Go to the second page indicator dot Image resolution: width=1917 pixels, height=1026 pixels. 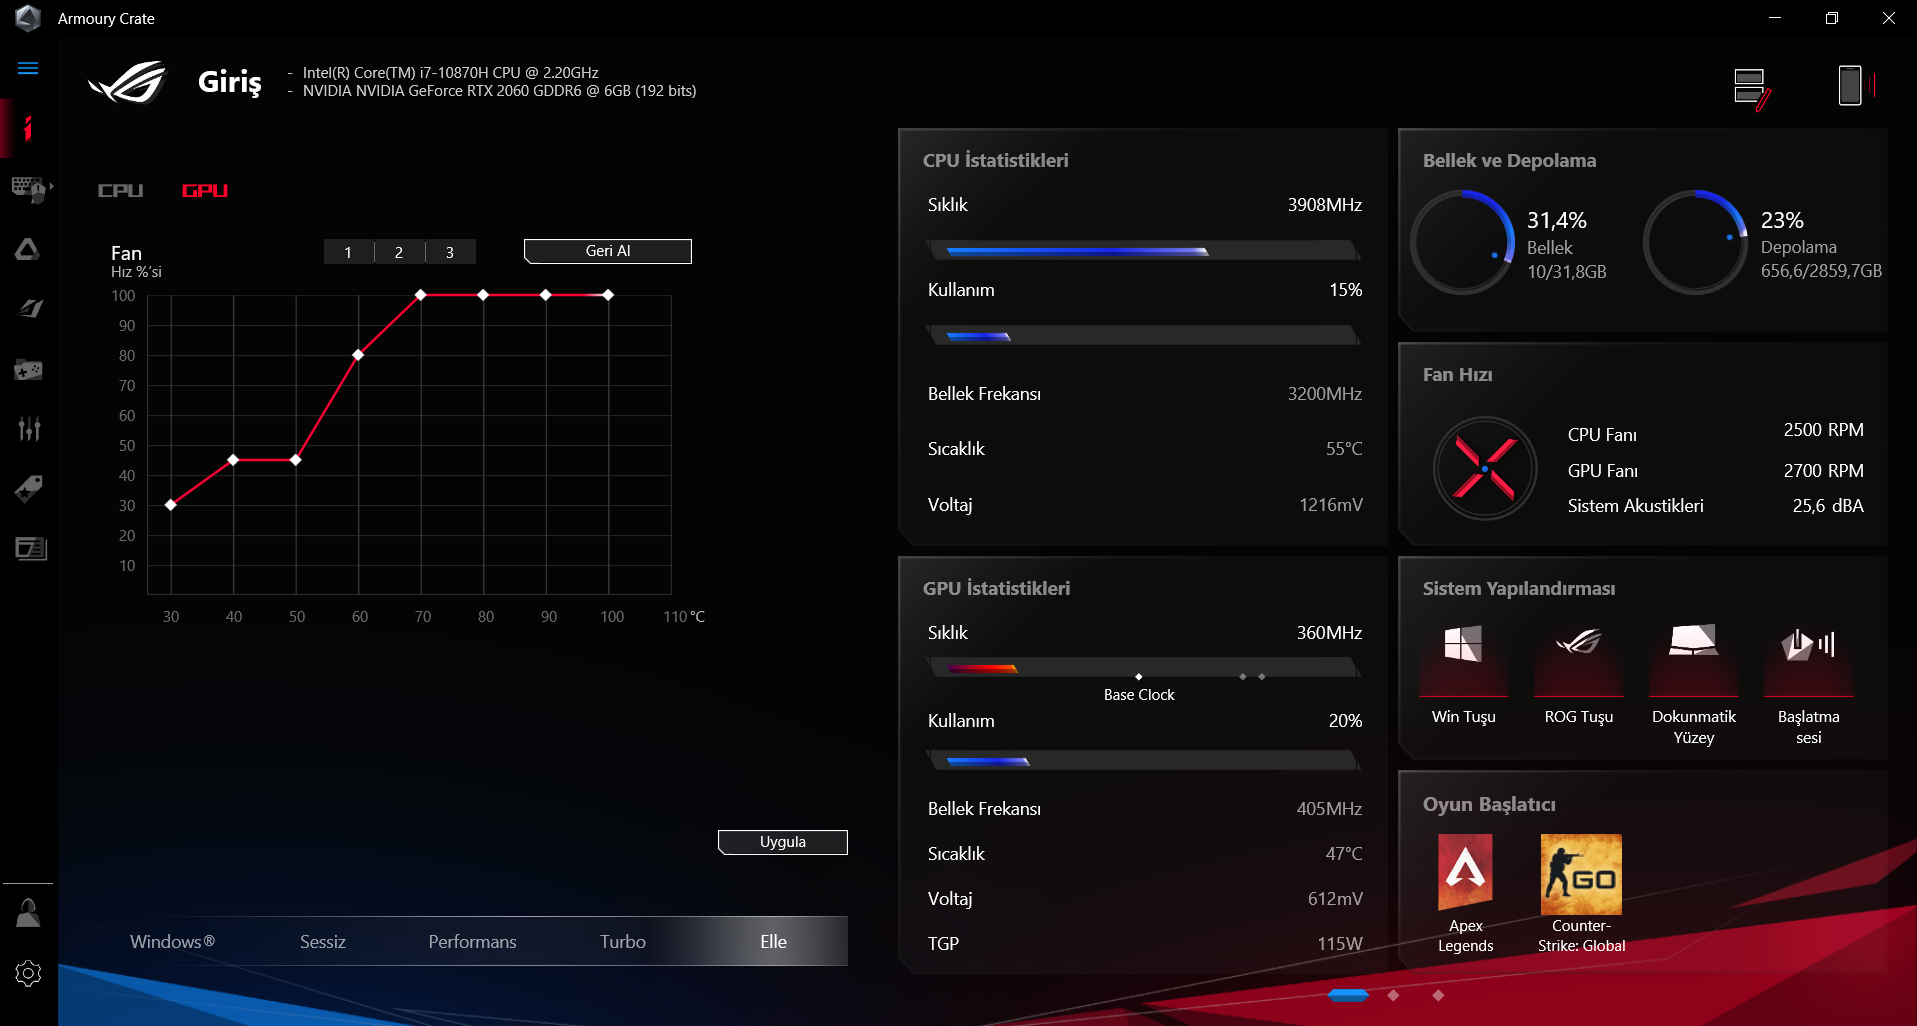[x=1393, y=995]
